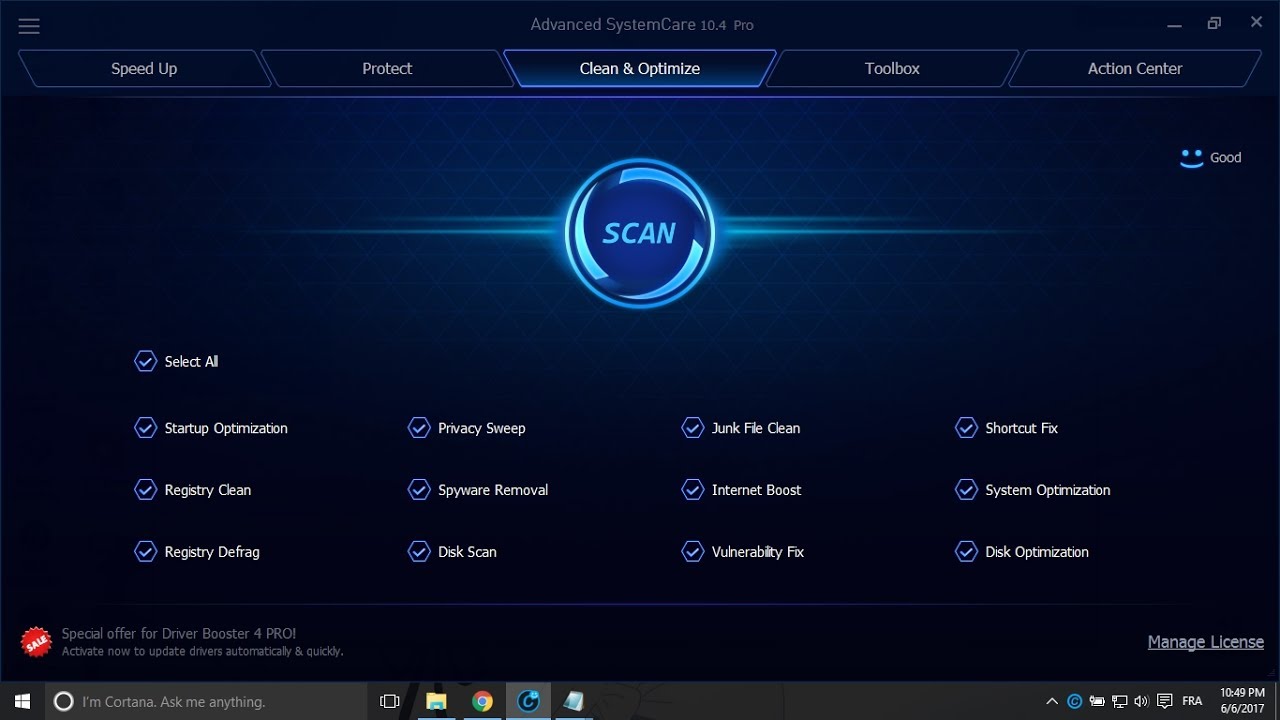Switch to the Protect tab
1280x720 pixels.
coord(387,68)
